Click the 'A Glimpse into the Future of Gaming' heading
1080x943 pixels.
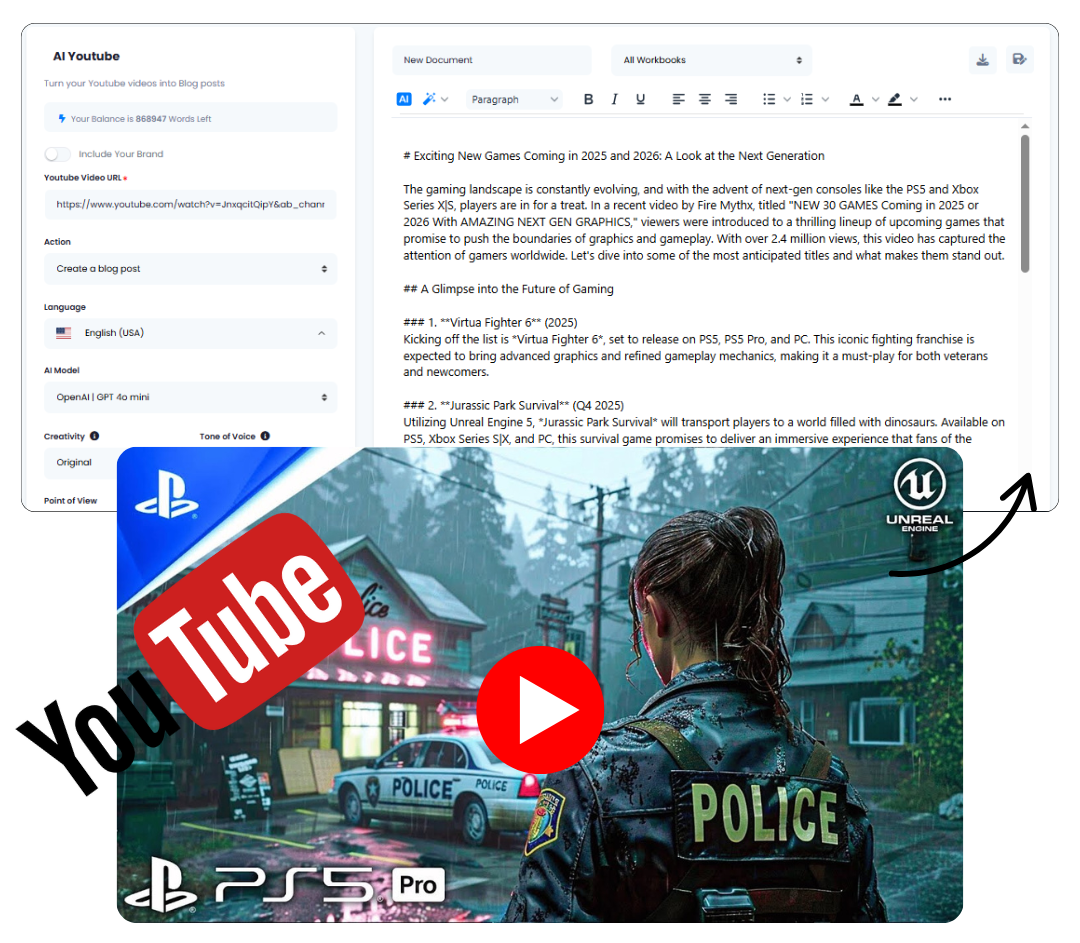(x=508, y=289)
